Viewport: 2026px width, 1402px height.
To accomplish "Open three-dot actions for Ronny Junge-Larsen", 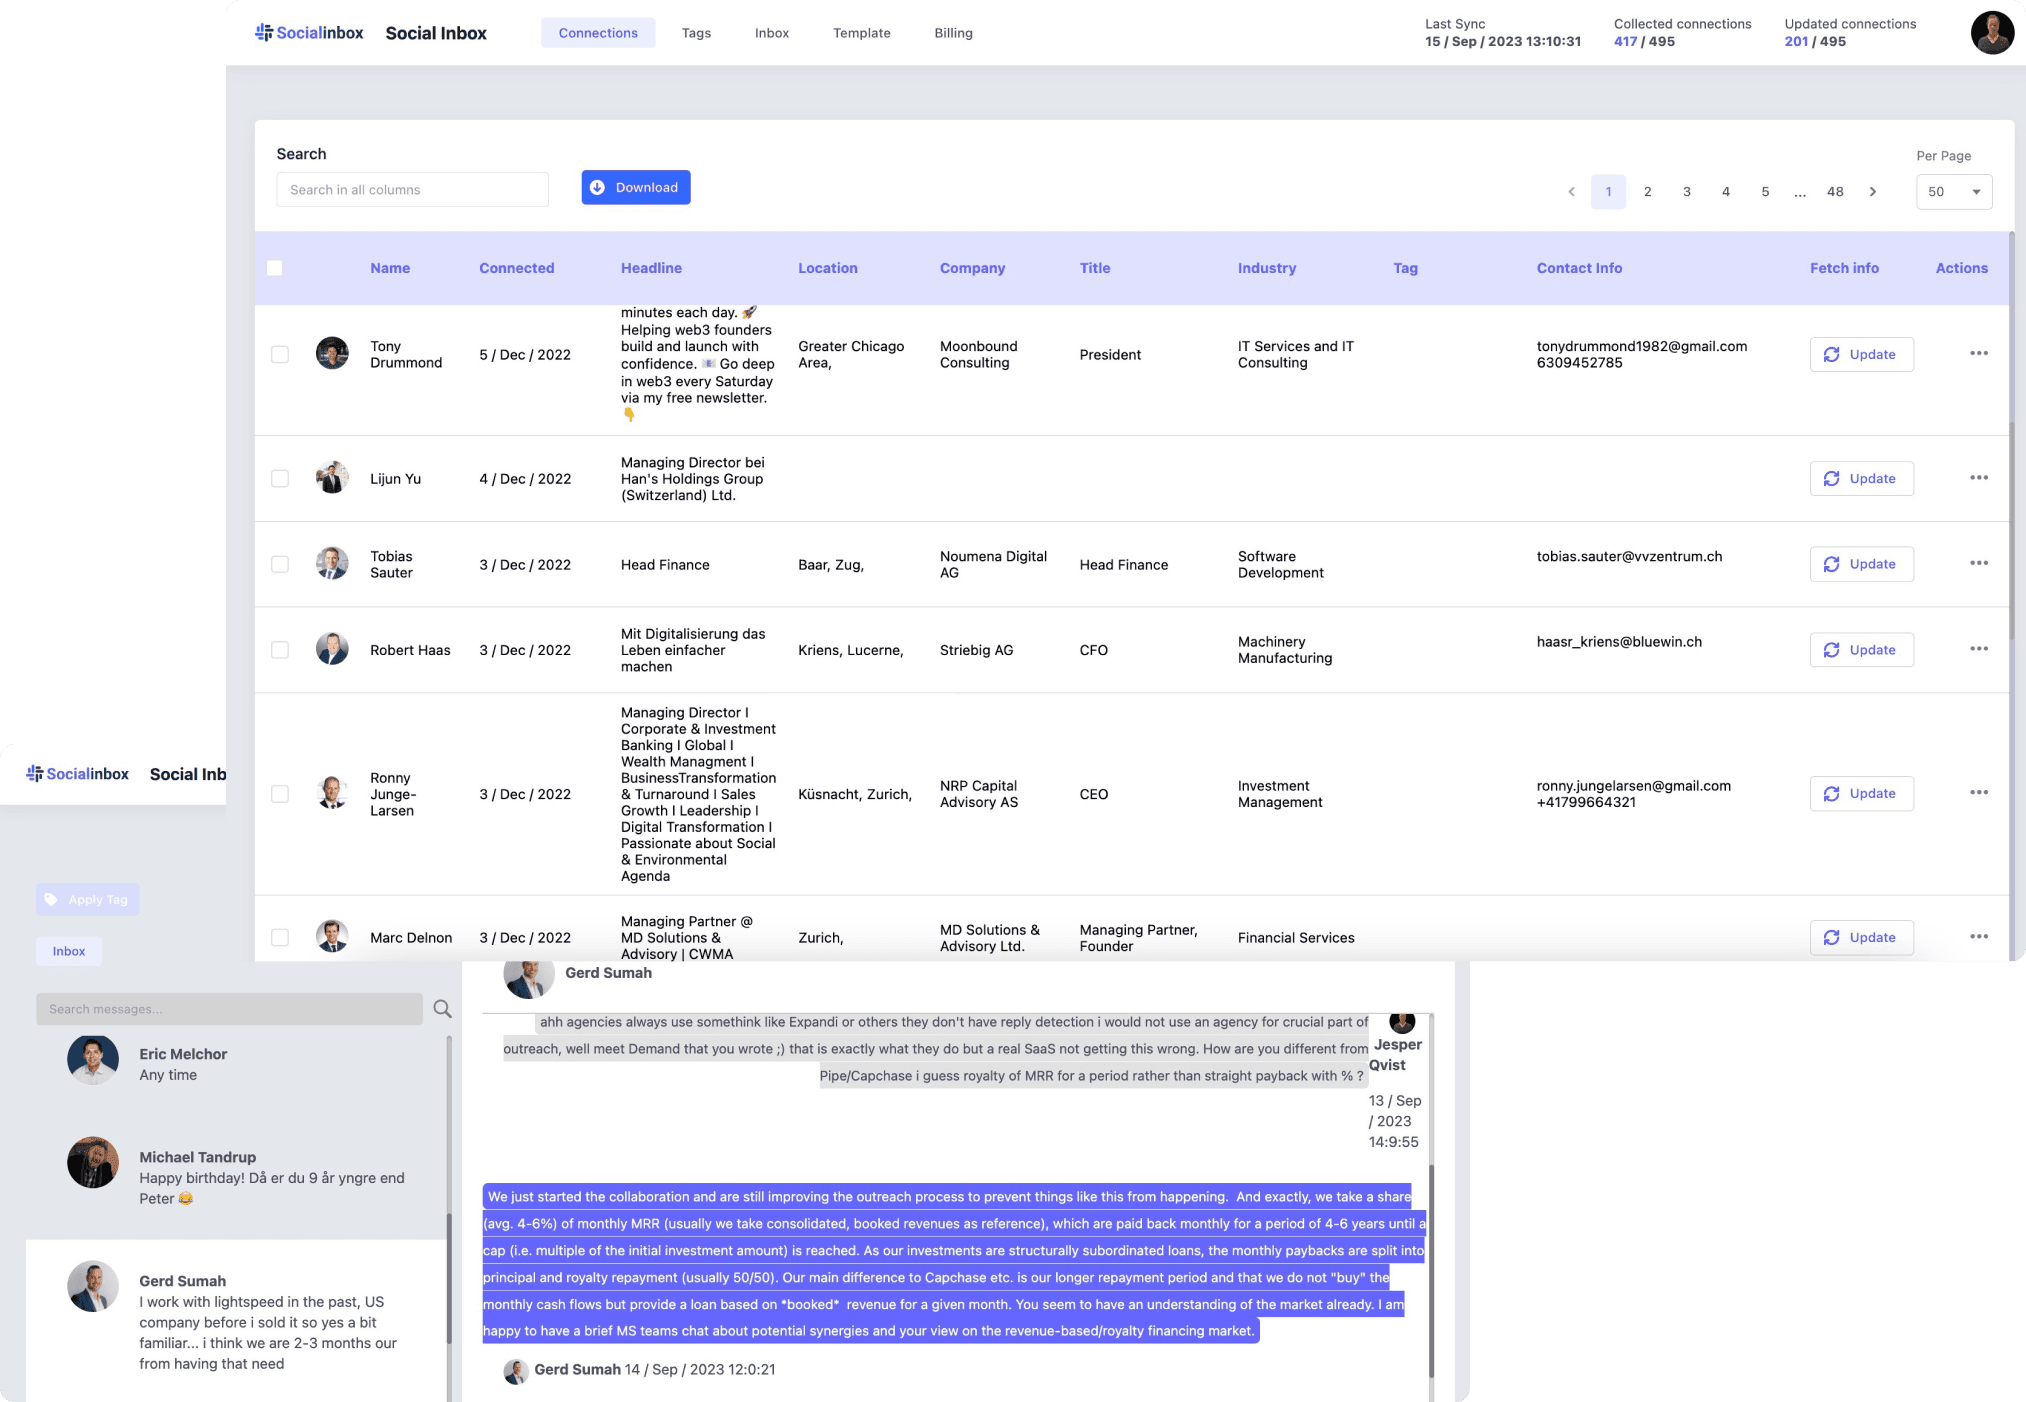I will 1978,793.
